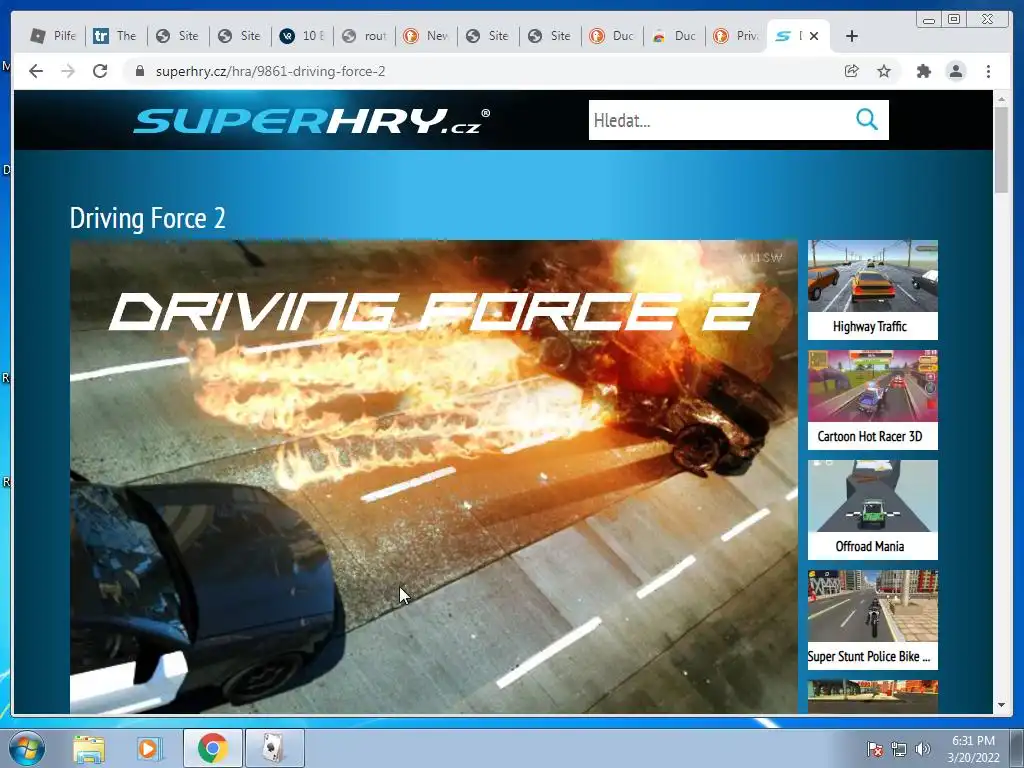1024x768 pixels.
Task: Click the Chrome taskbar icon
Action: pyautogui.click(x=212, y=748)
